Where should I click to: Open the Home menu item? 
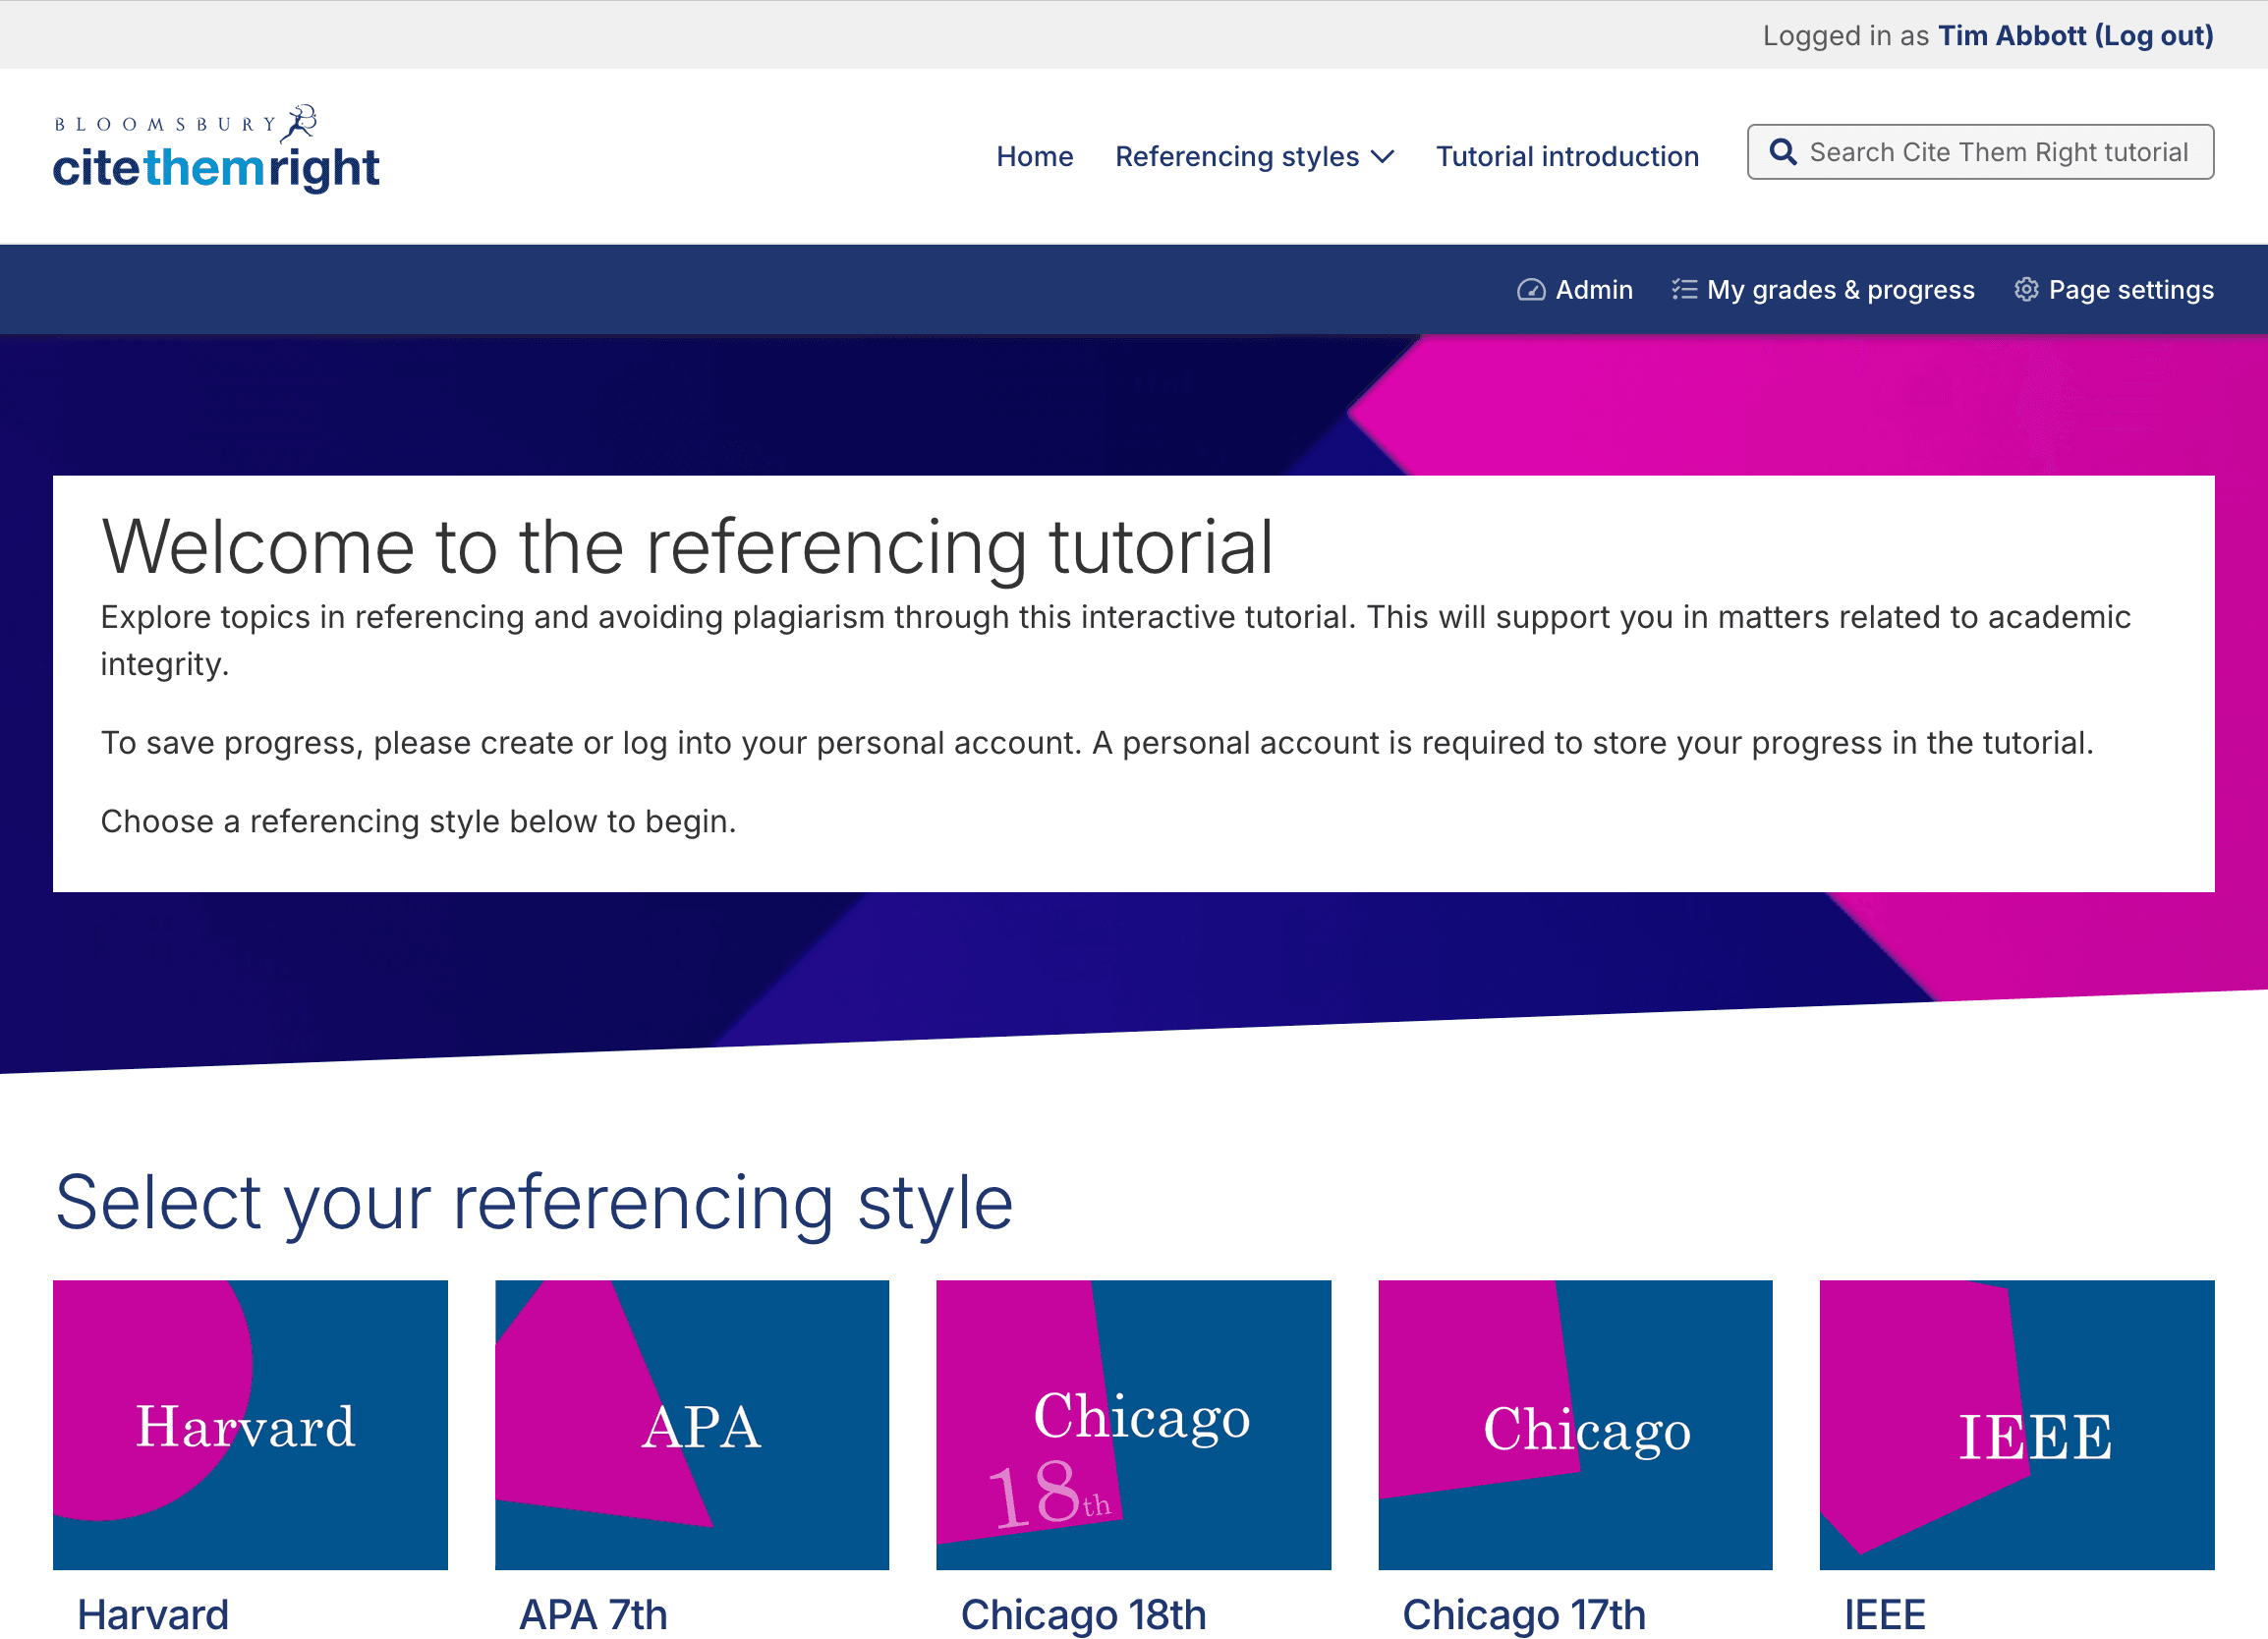[x=1035, y=156]
